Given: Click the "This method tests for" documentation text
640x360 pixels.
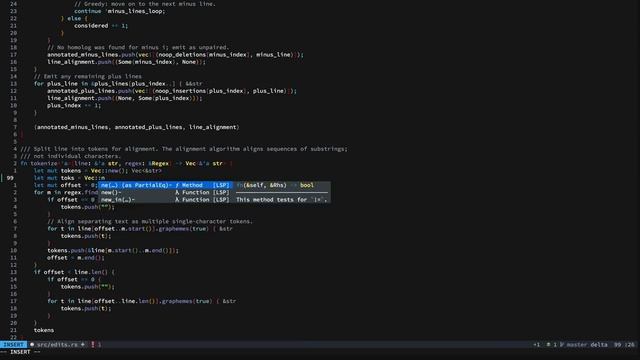Looking at the screenshot, I should coord(282,200).
